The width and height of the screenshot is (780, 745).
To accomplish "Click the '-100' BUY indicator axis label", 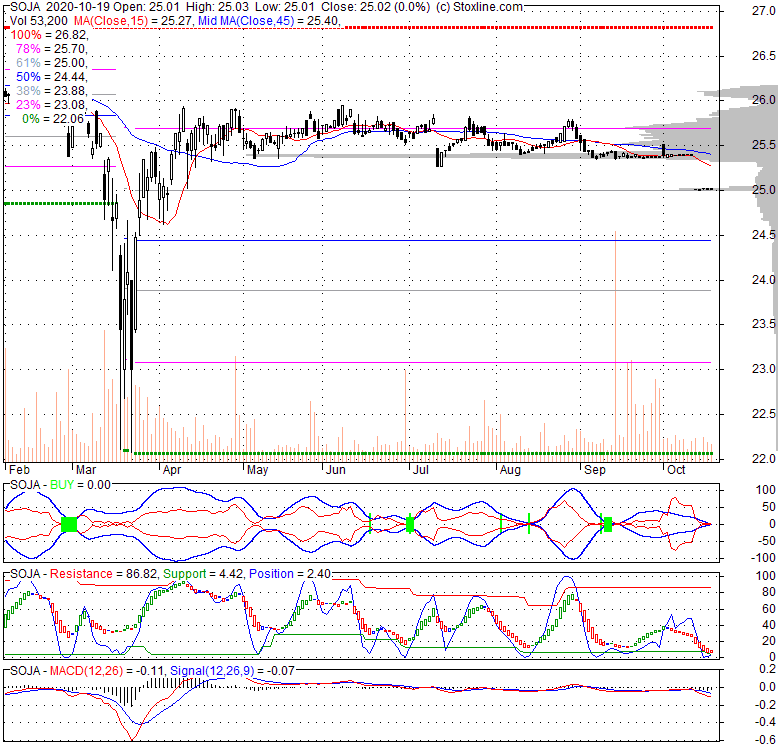I will [764, 558].
